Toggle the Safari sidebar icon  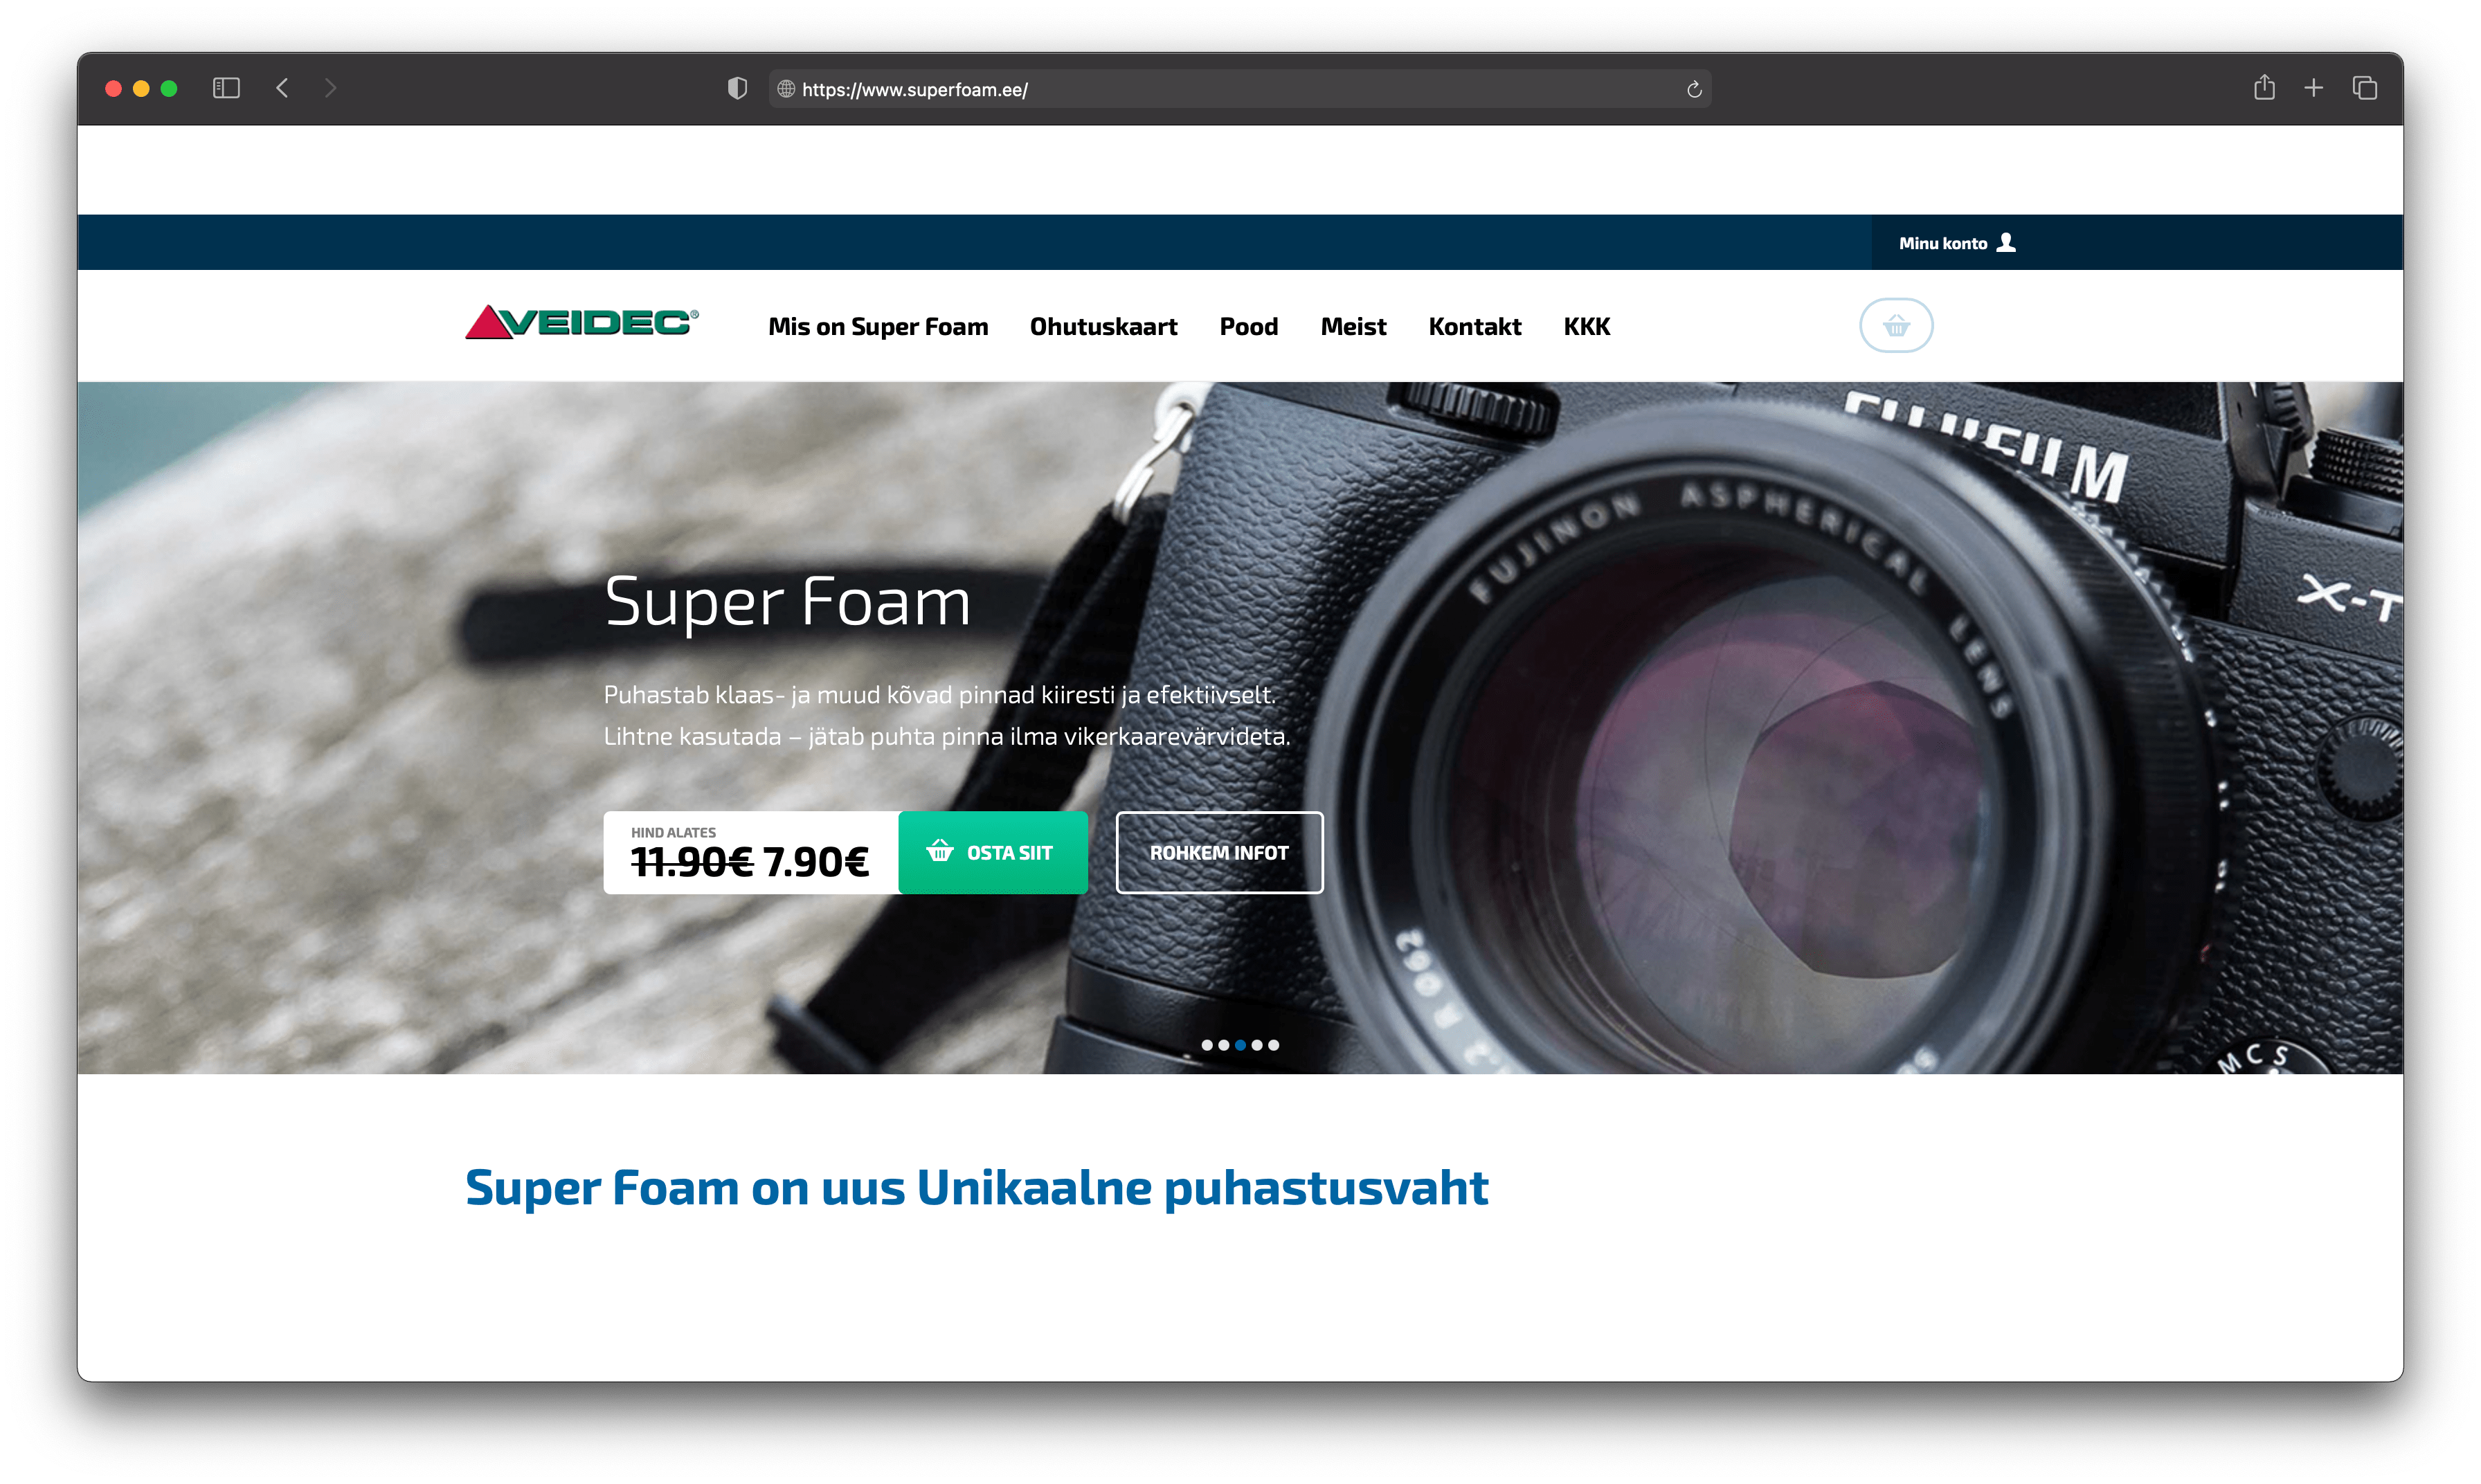coord(226,88)
